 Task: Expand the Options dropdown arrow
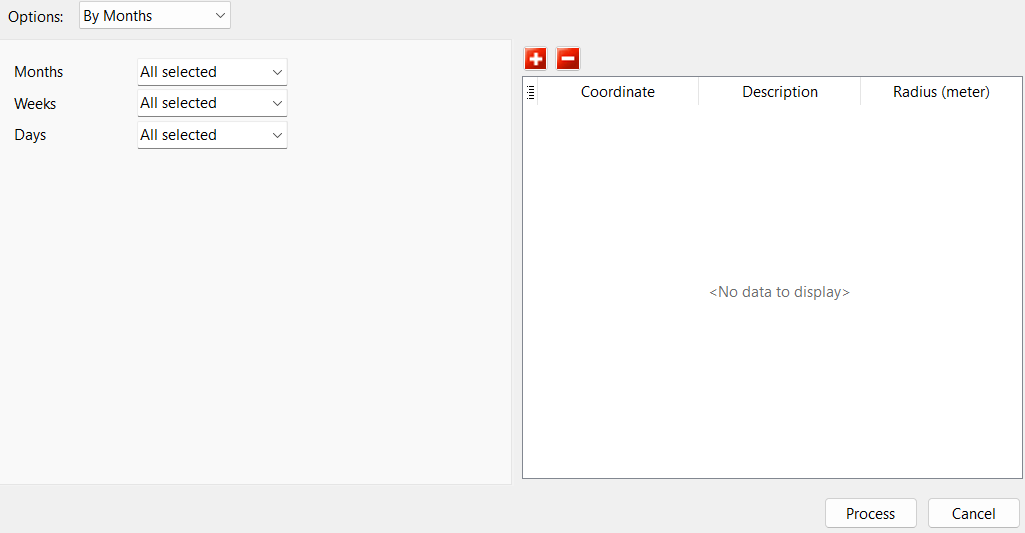pyautogui.click(x=219, y=16)
